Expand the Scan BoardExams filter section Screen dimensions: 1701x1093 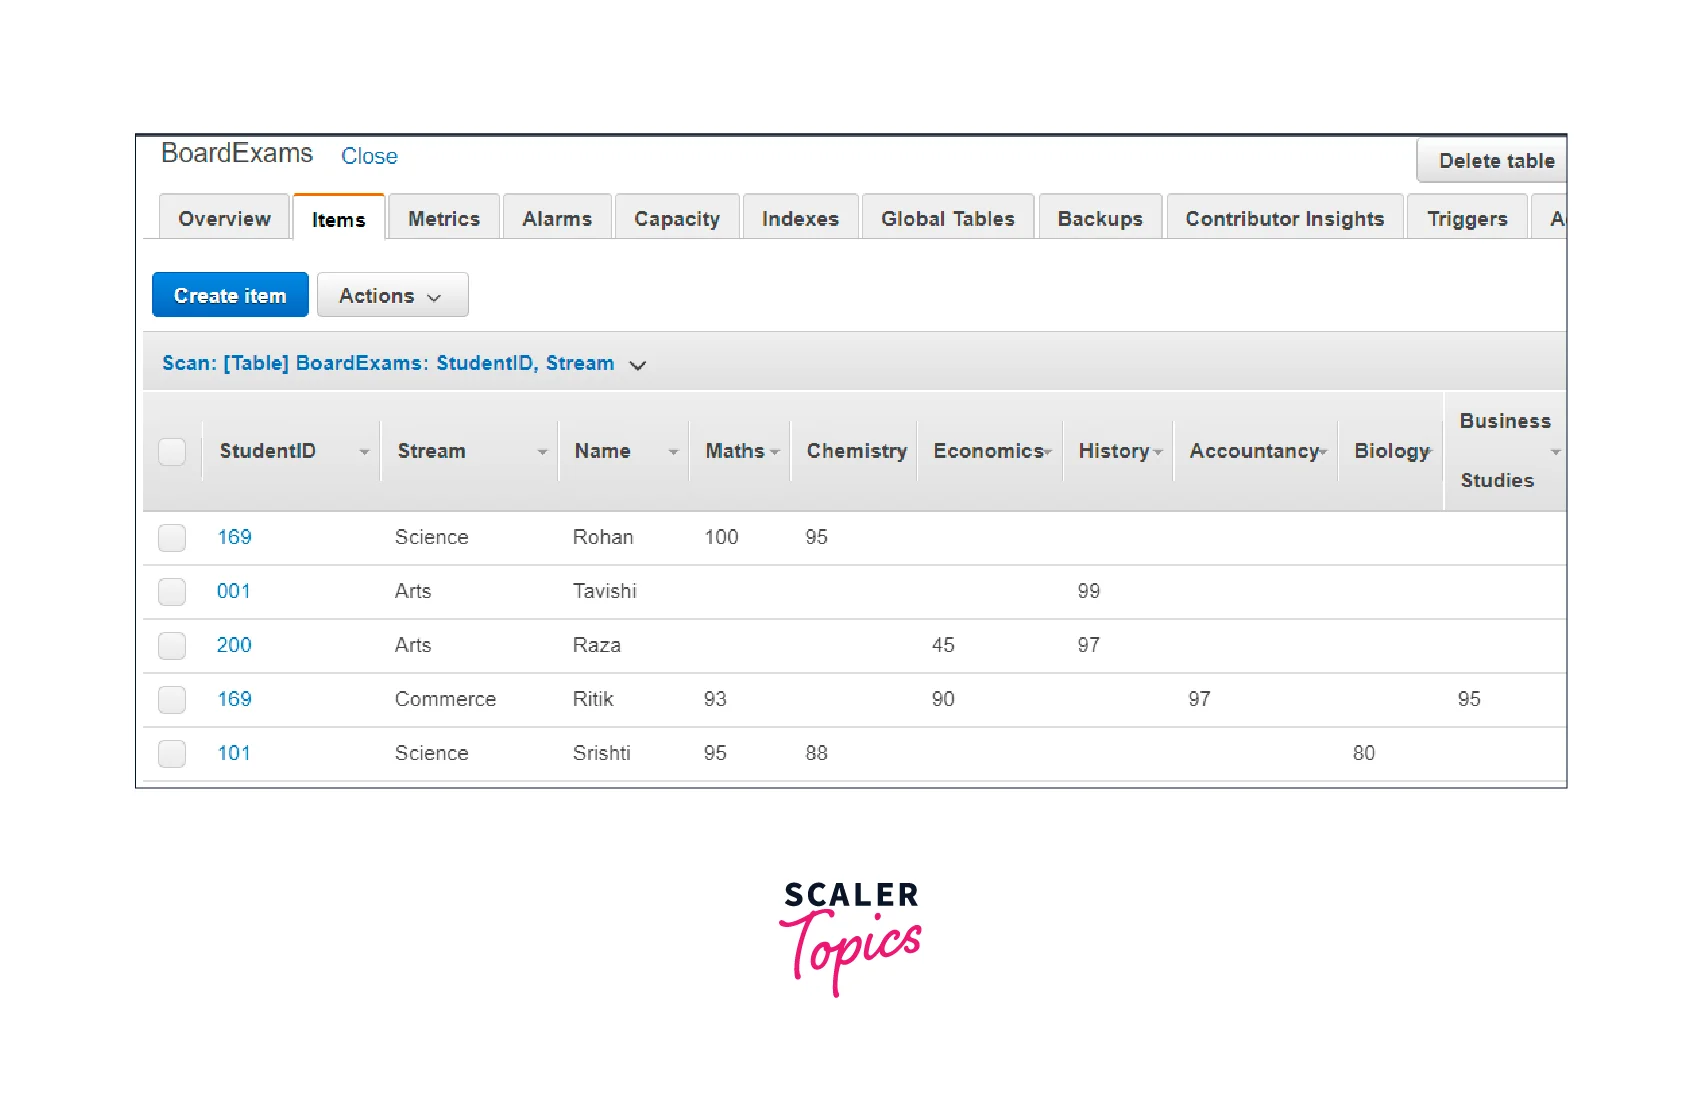click(637, 365)
